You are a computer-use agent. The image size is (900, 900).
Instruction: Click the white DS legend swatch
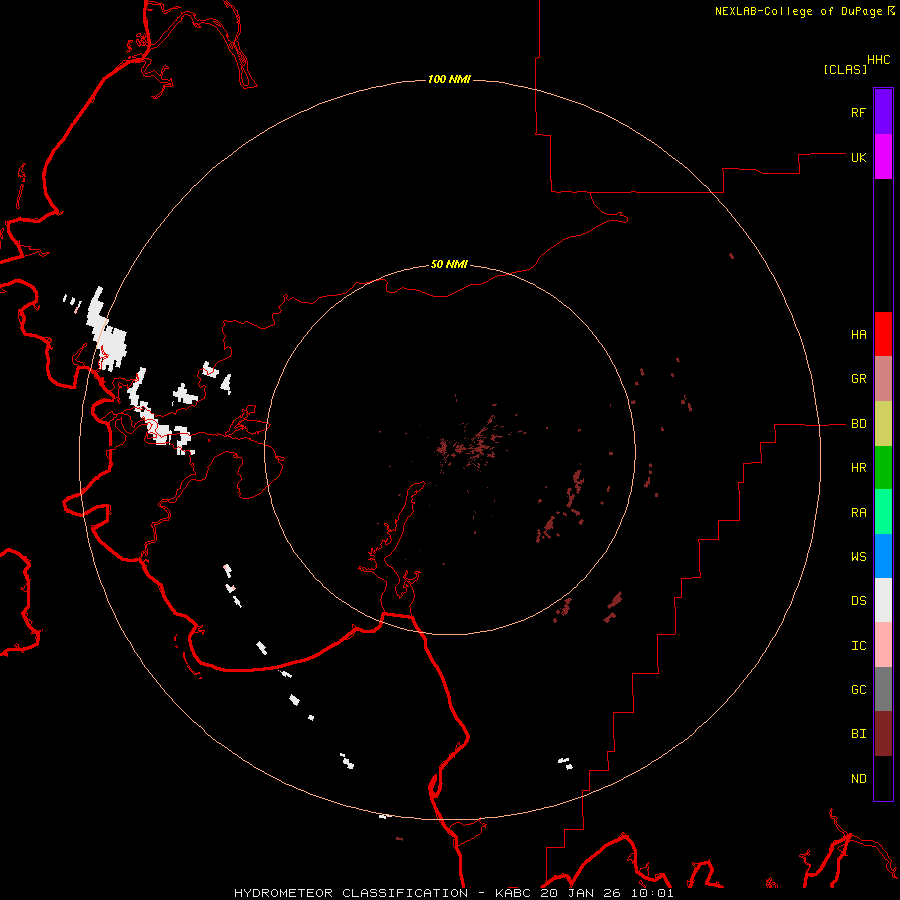click(883, 600)
